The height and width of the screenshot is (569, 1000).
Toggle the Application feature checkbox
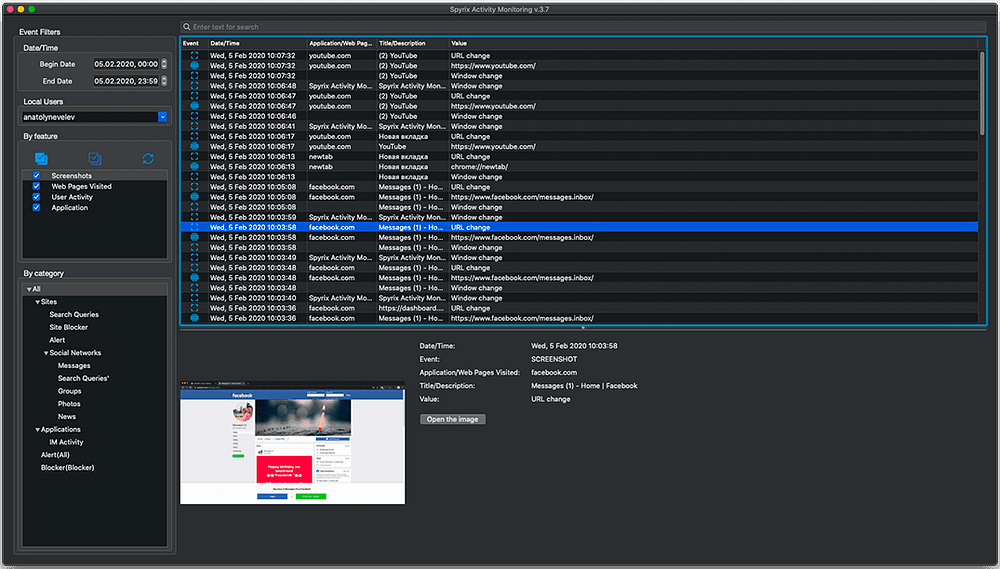[x=36, y=207]
